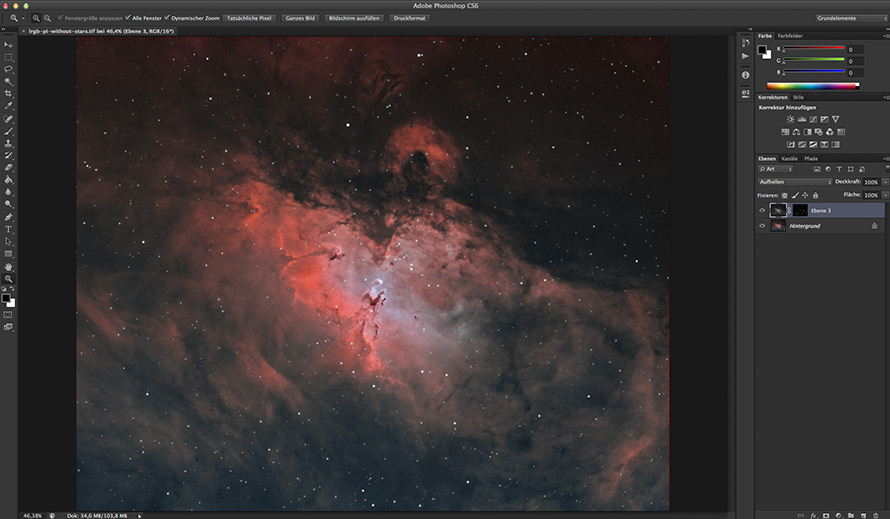The height and width of the screenshot is (519, 890).
Task: Click the Tatsächliche Pixel button
Action: coord(249,18)
